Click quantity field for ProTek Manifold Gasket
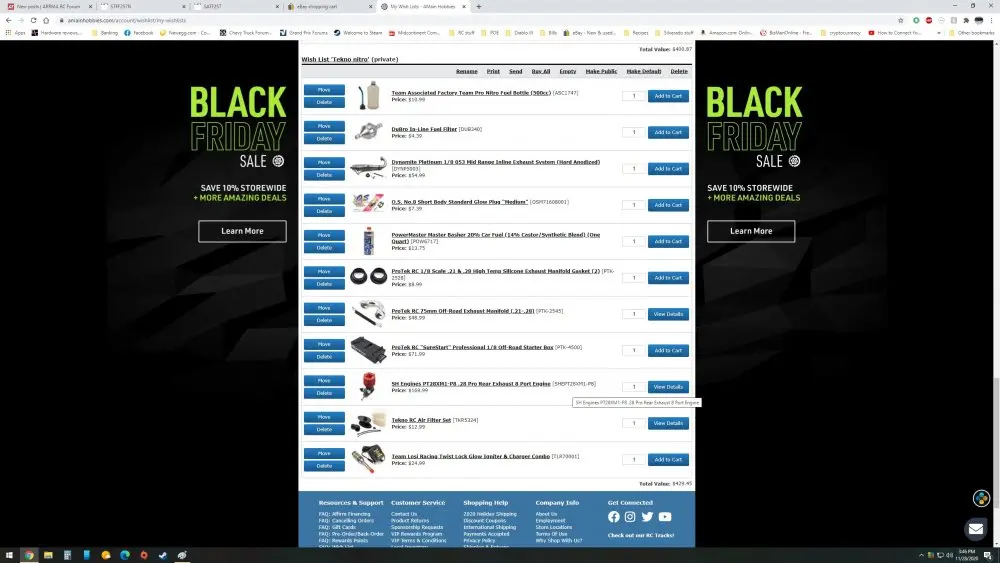The height and width of the screenshot is (563, 1000). click(x=633, y=277)
